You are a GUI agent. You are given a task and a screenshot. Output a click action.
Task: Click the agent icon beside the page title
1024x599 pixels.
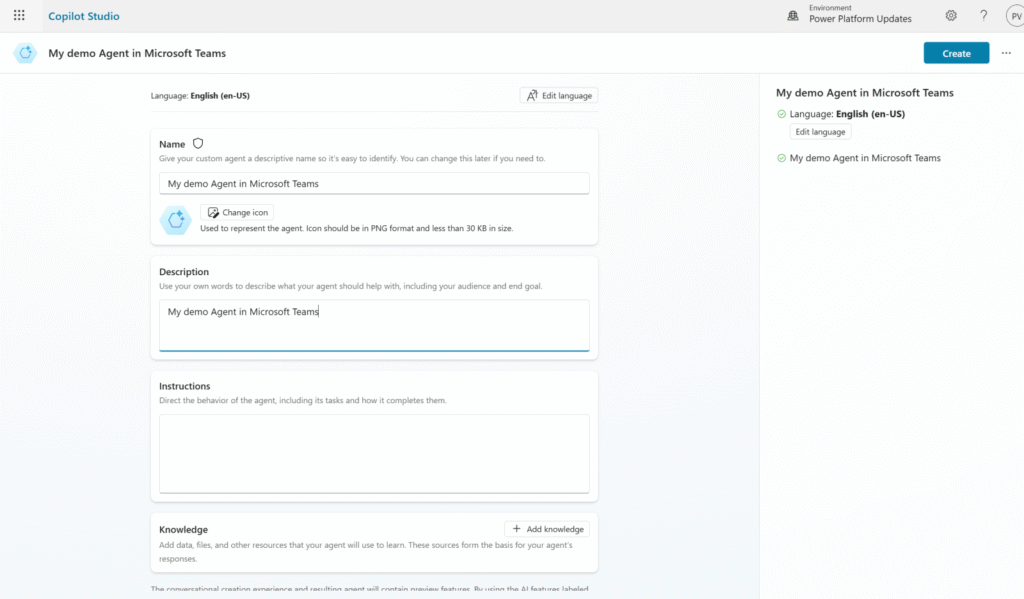point(25,53)
